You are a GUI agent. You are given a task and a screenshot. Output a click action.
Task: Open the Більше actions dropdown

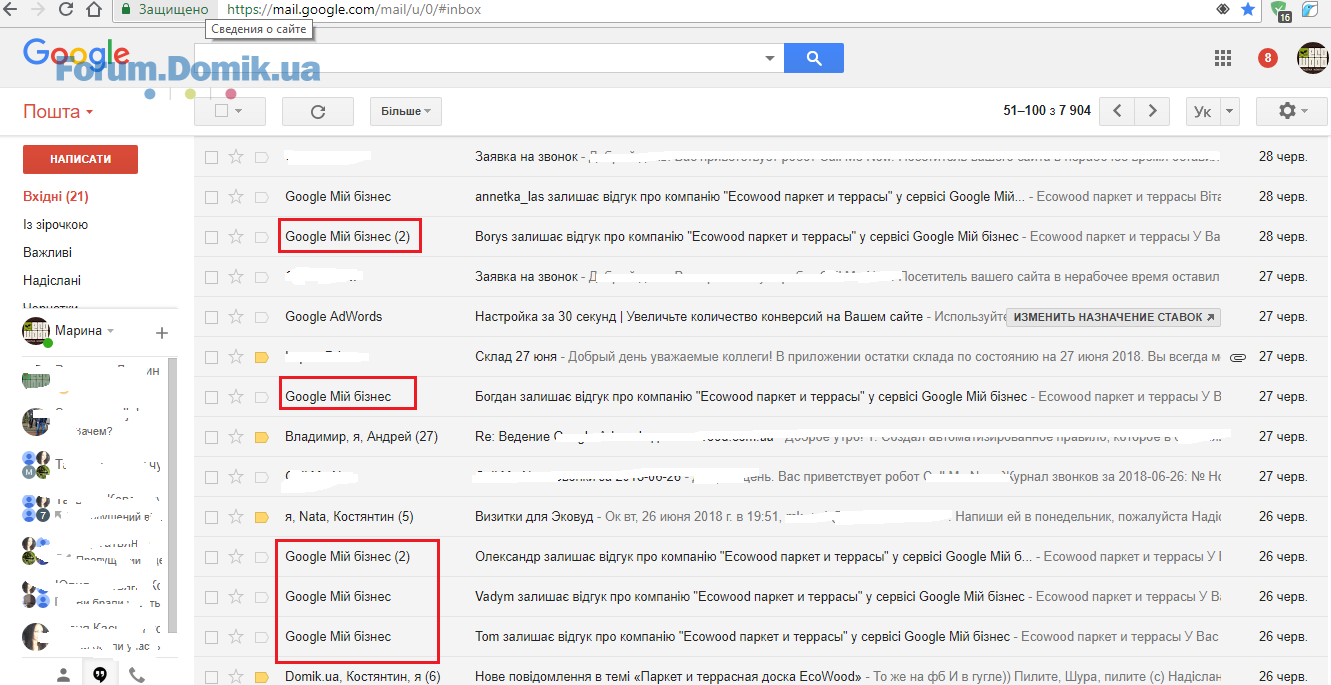(405, 111)
